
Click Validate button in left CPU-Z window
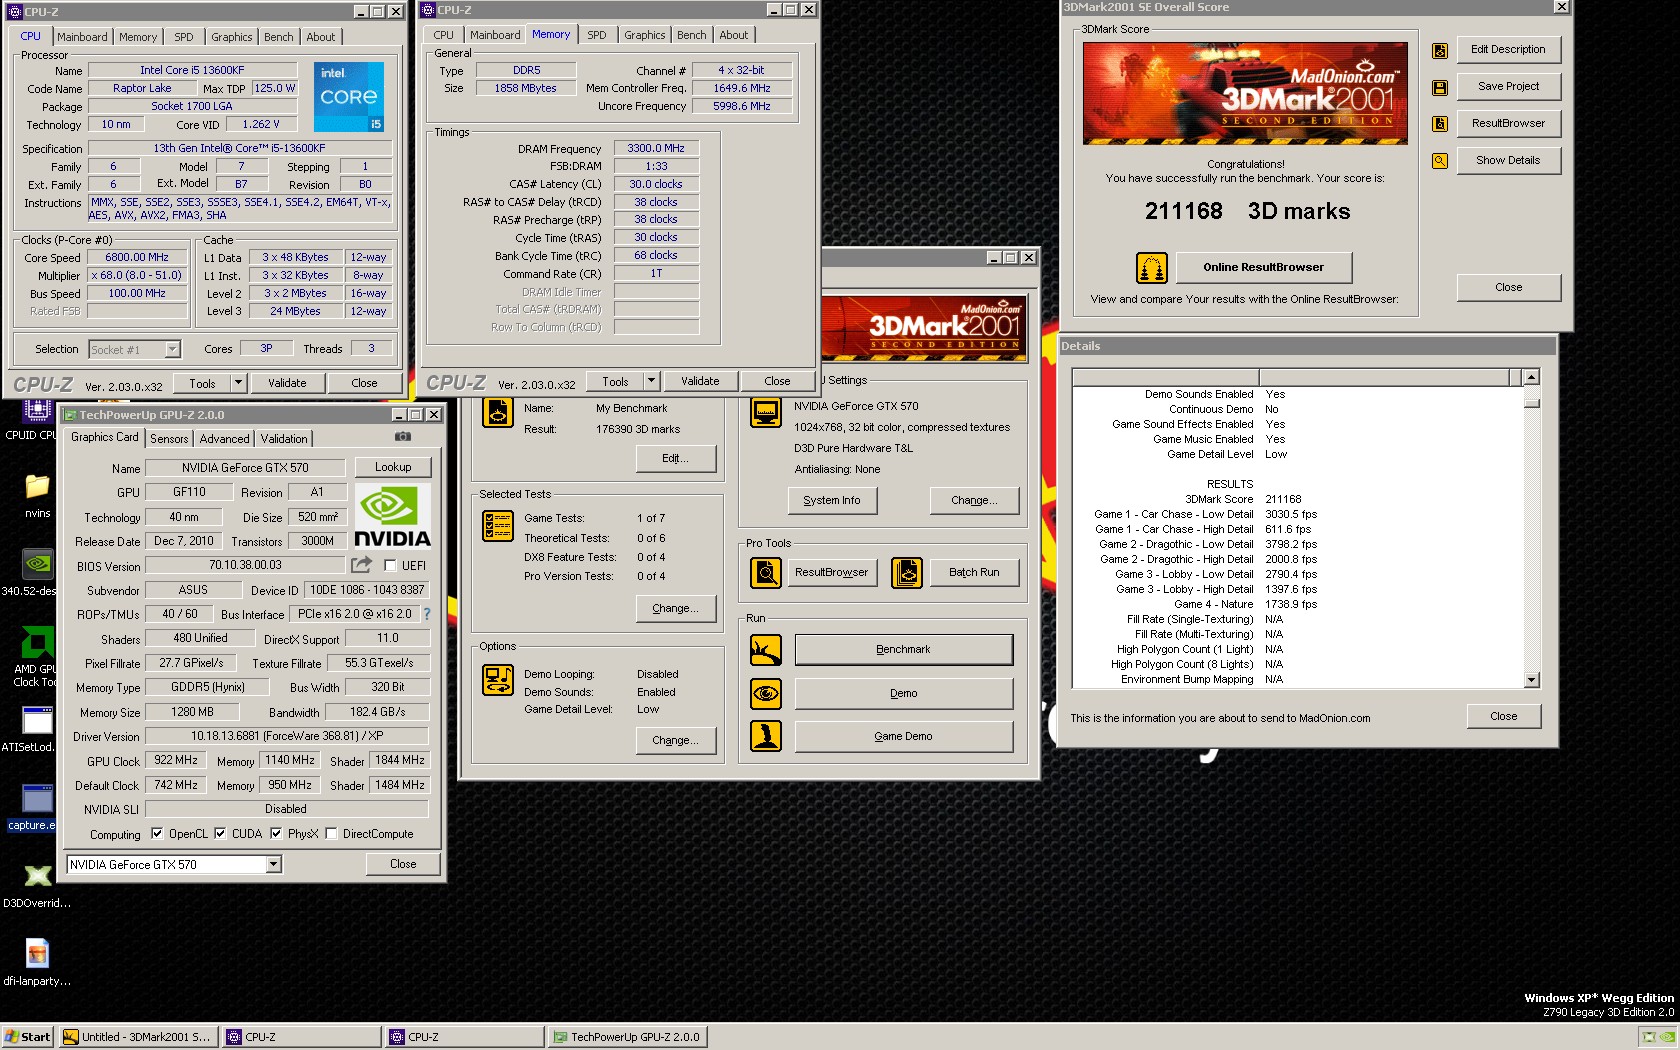coord(287,383)
